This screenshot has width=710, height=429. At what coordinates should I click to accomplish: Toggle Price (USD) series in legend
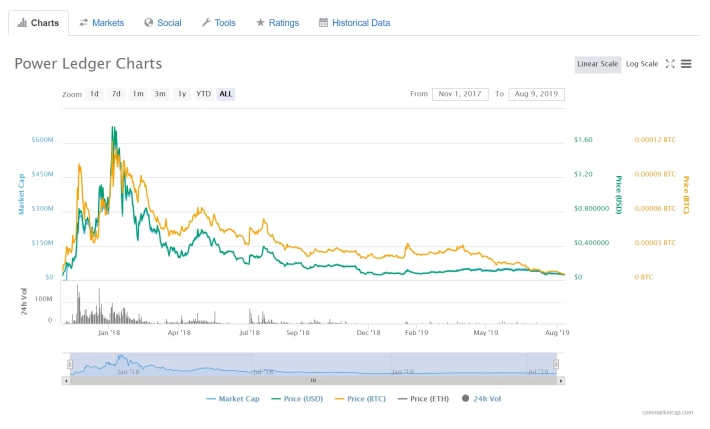297,399
